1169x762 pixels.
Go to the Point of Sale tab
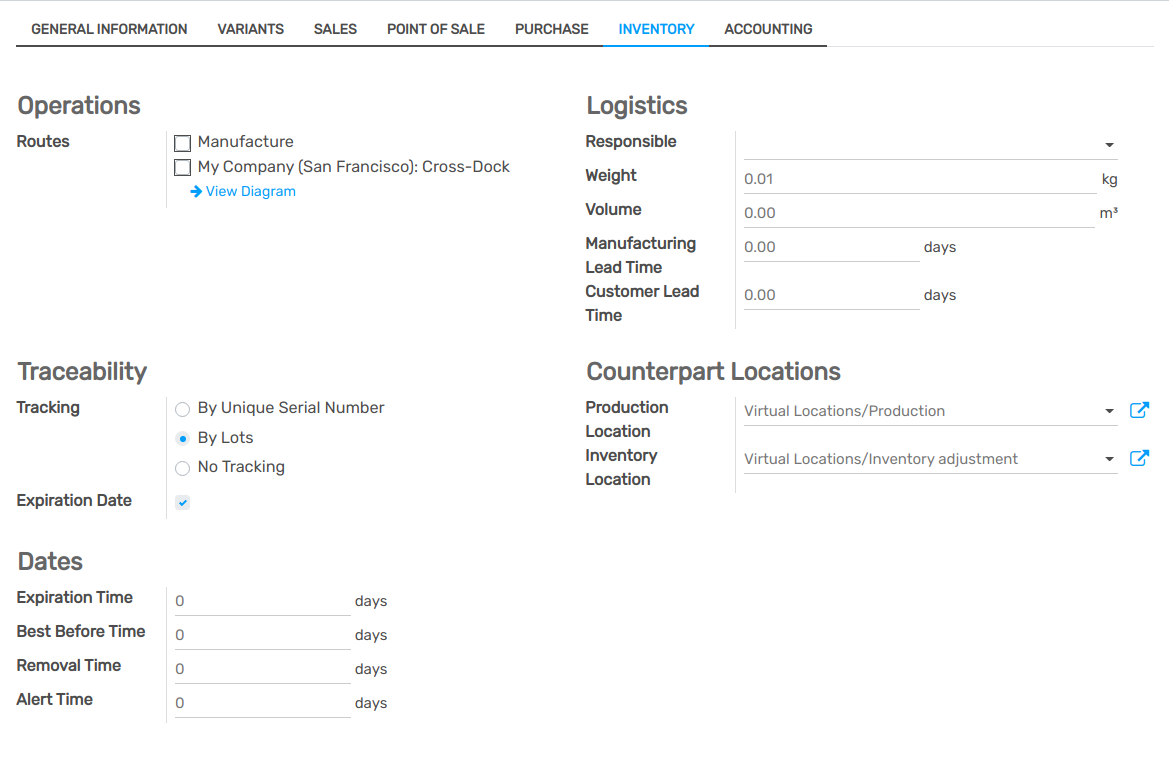coord(436,29)
